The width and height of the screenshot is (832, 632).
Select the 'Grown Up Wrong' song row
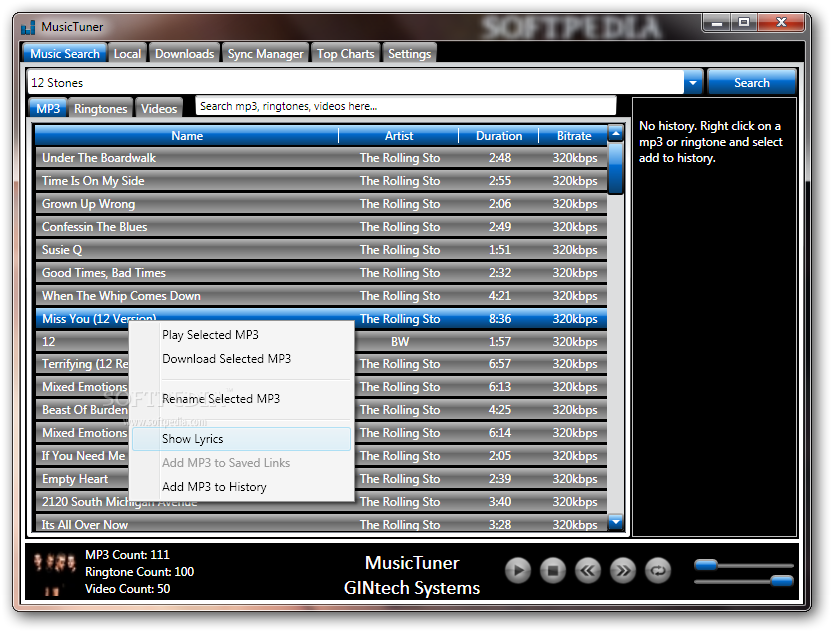(322, 204)
